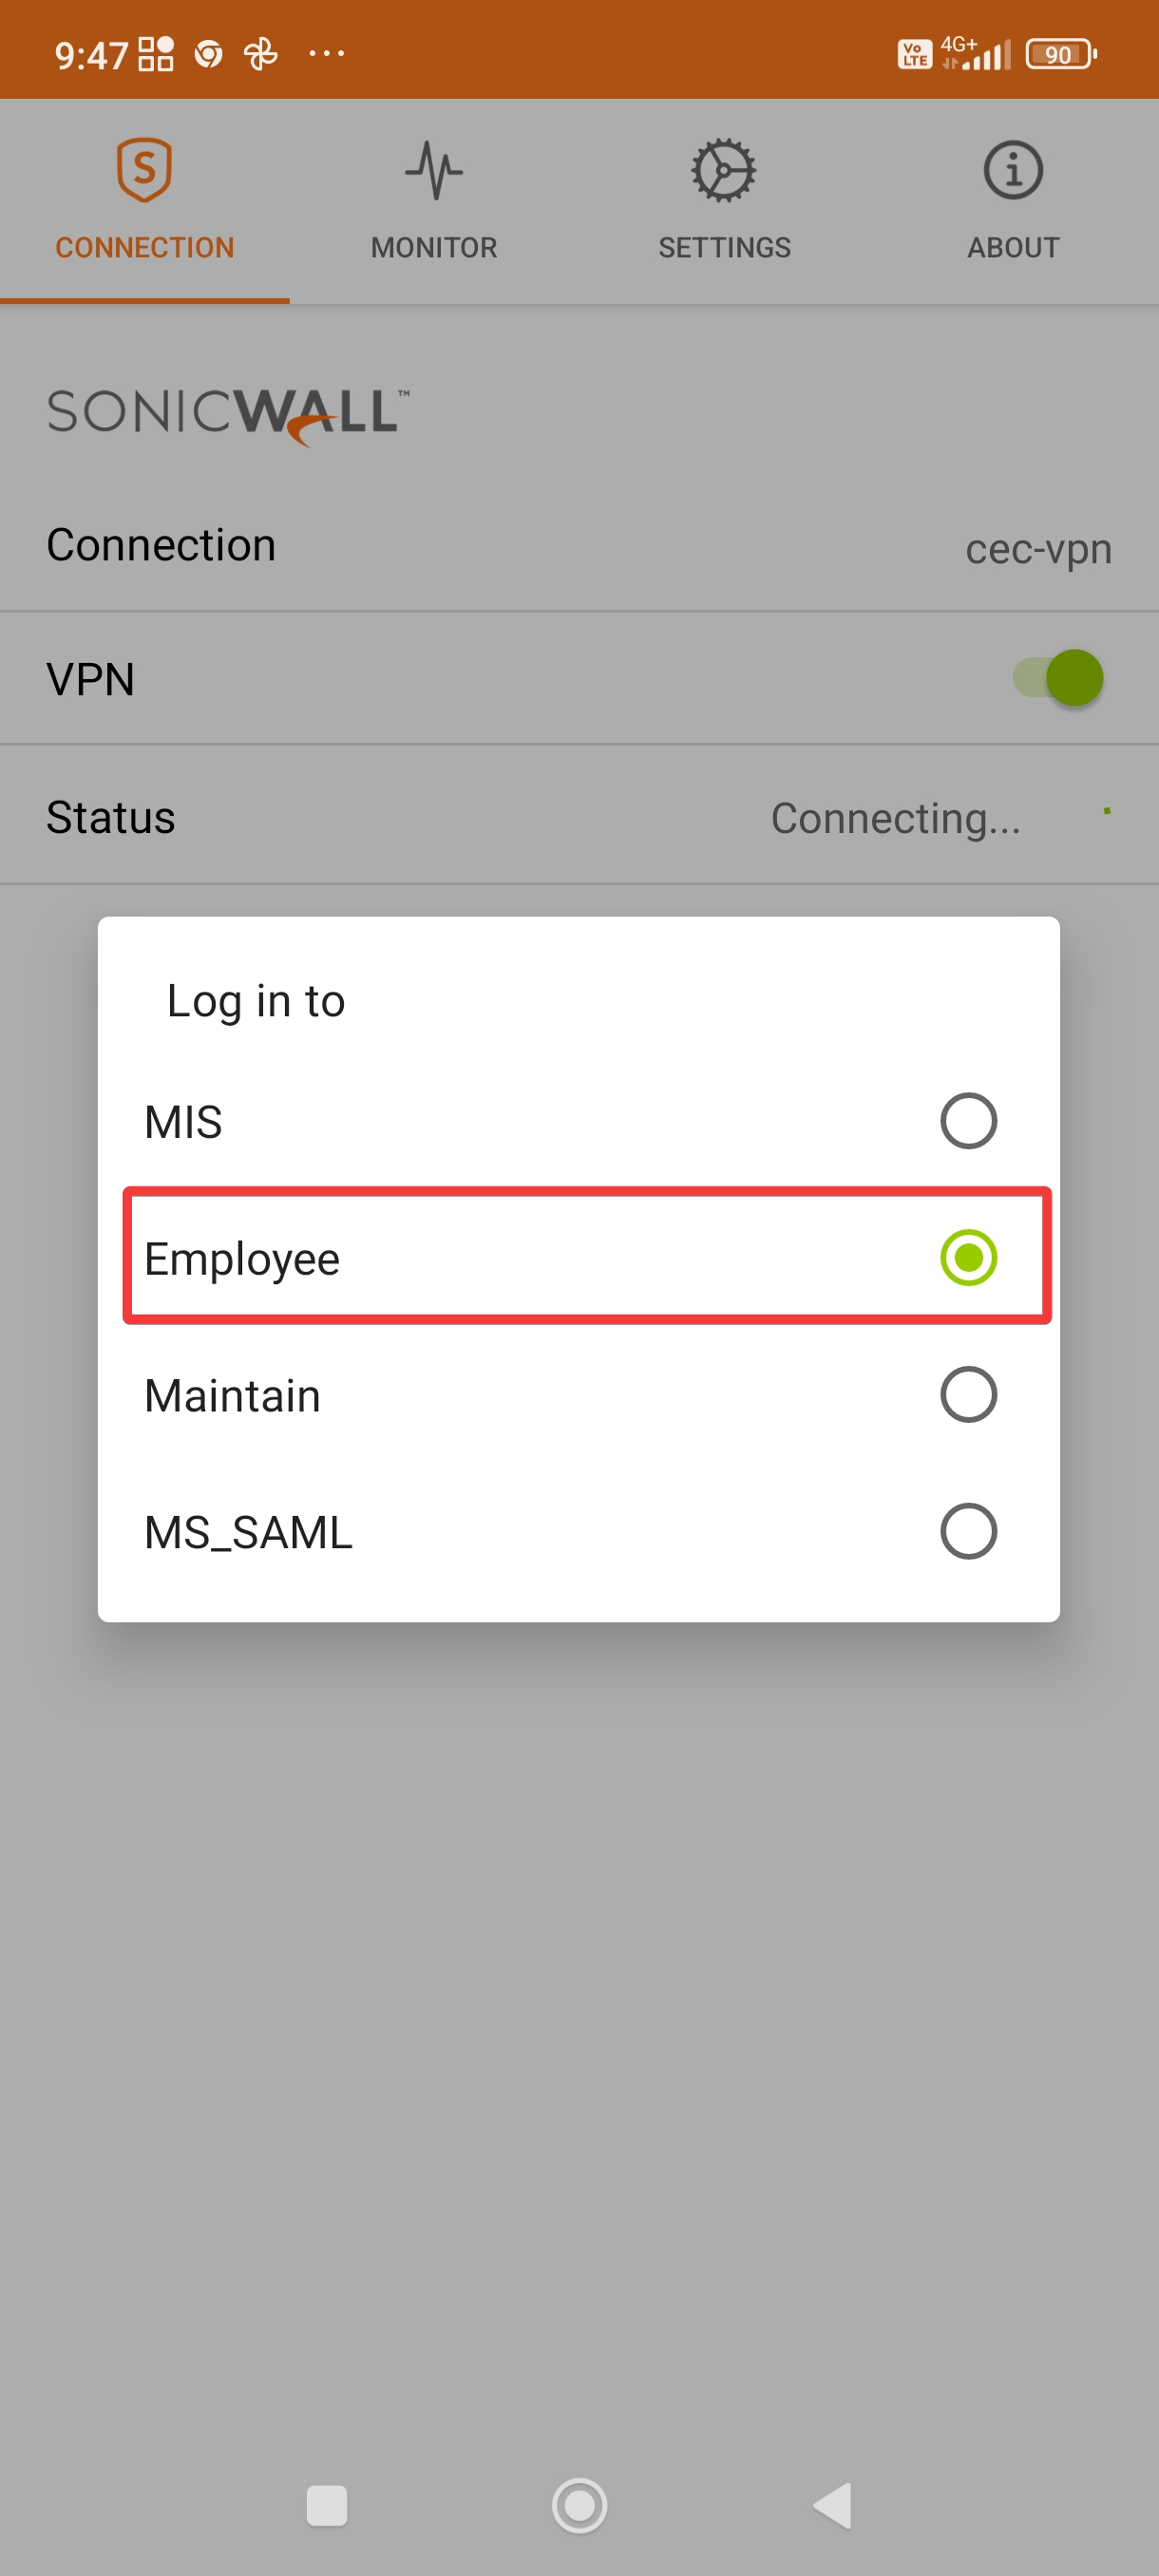
Task: Open the About info icon
Action: click(x=1013, y=170)
